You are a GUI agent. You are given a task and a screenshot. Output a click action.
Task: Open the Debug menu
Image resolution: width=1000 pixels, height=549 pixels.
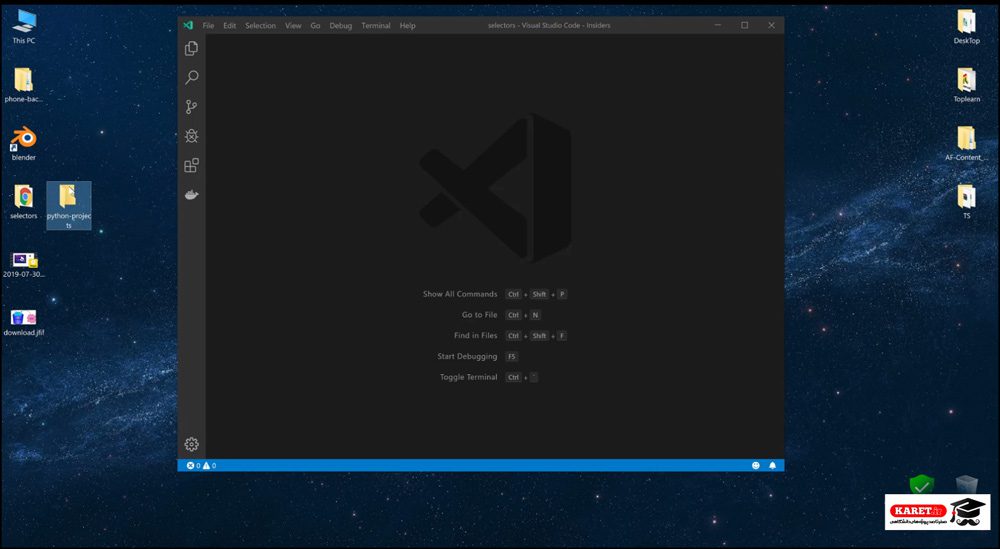click(x=341, y=26)
